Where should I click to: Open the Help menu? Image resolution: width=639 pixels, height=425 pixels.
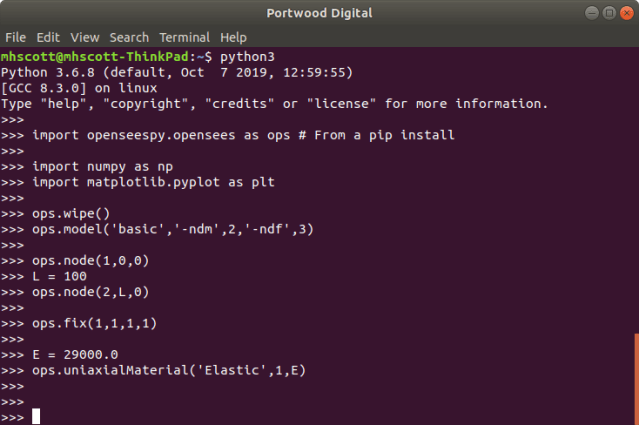(x=233, y=37)
